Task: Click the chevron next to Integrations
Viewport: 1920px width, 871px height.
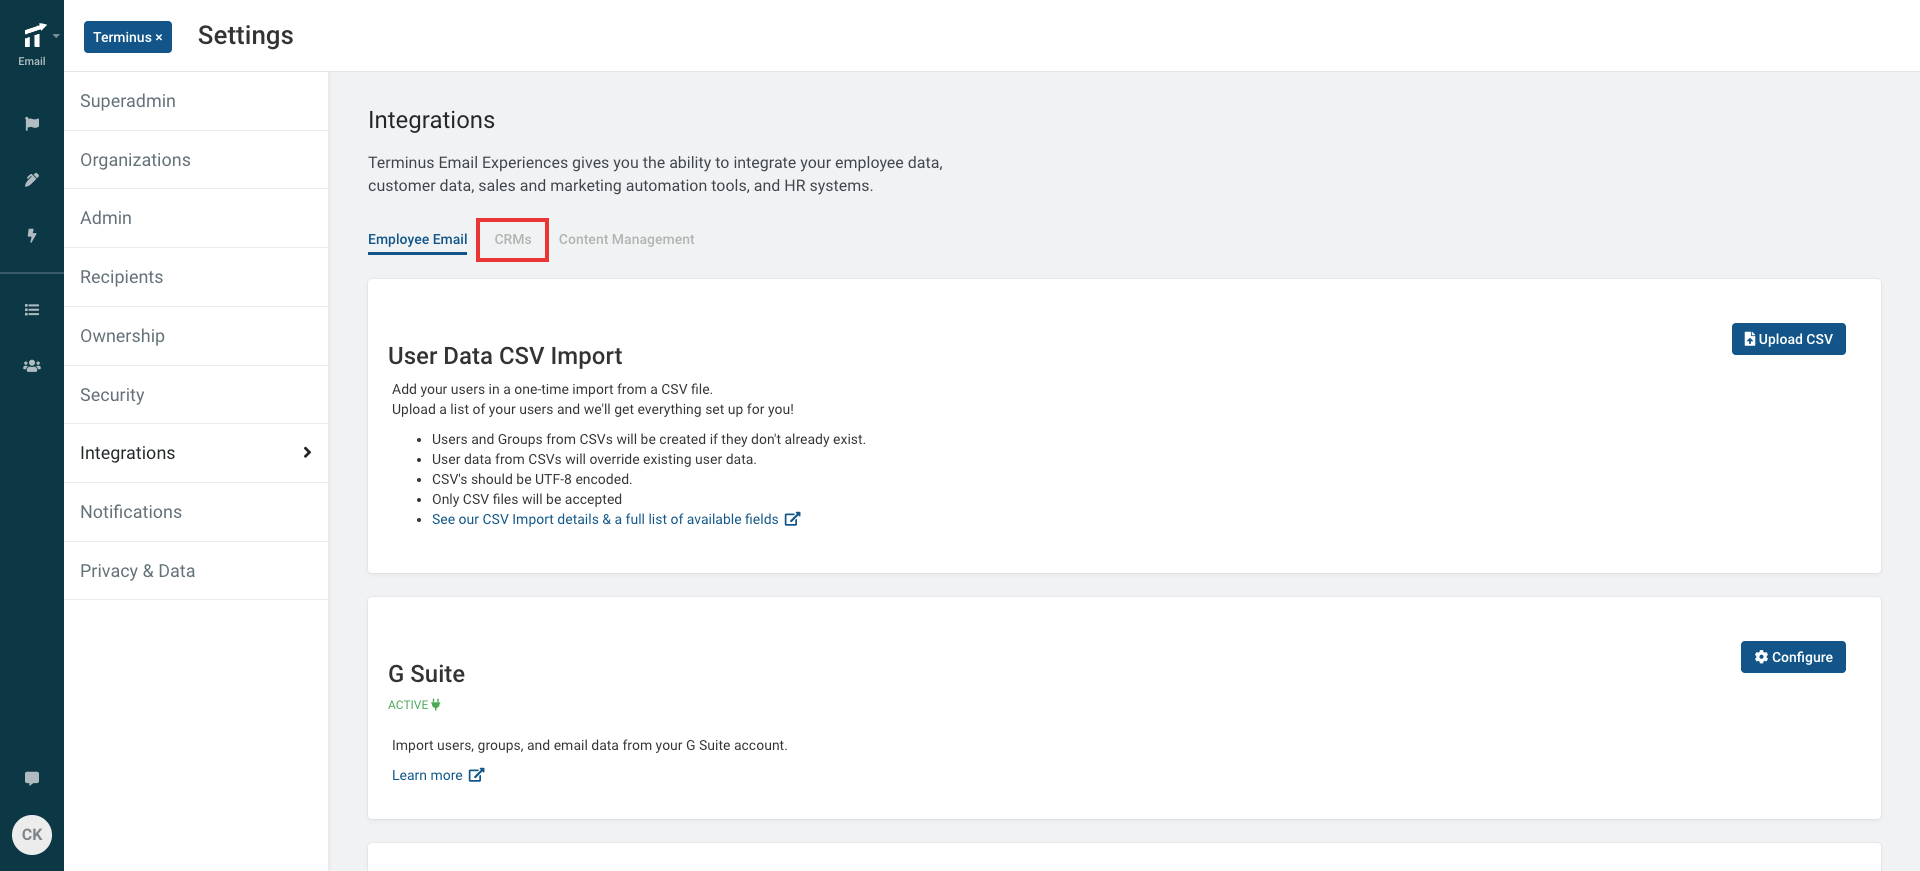Action: click(x=307, y=453)
